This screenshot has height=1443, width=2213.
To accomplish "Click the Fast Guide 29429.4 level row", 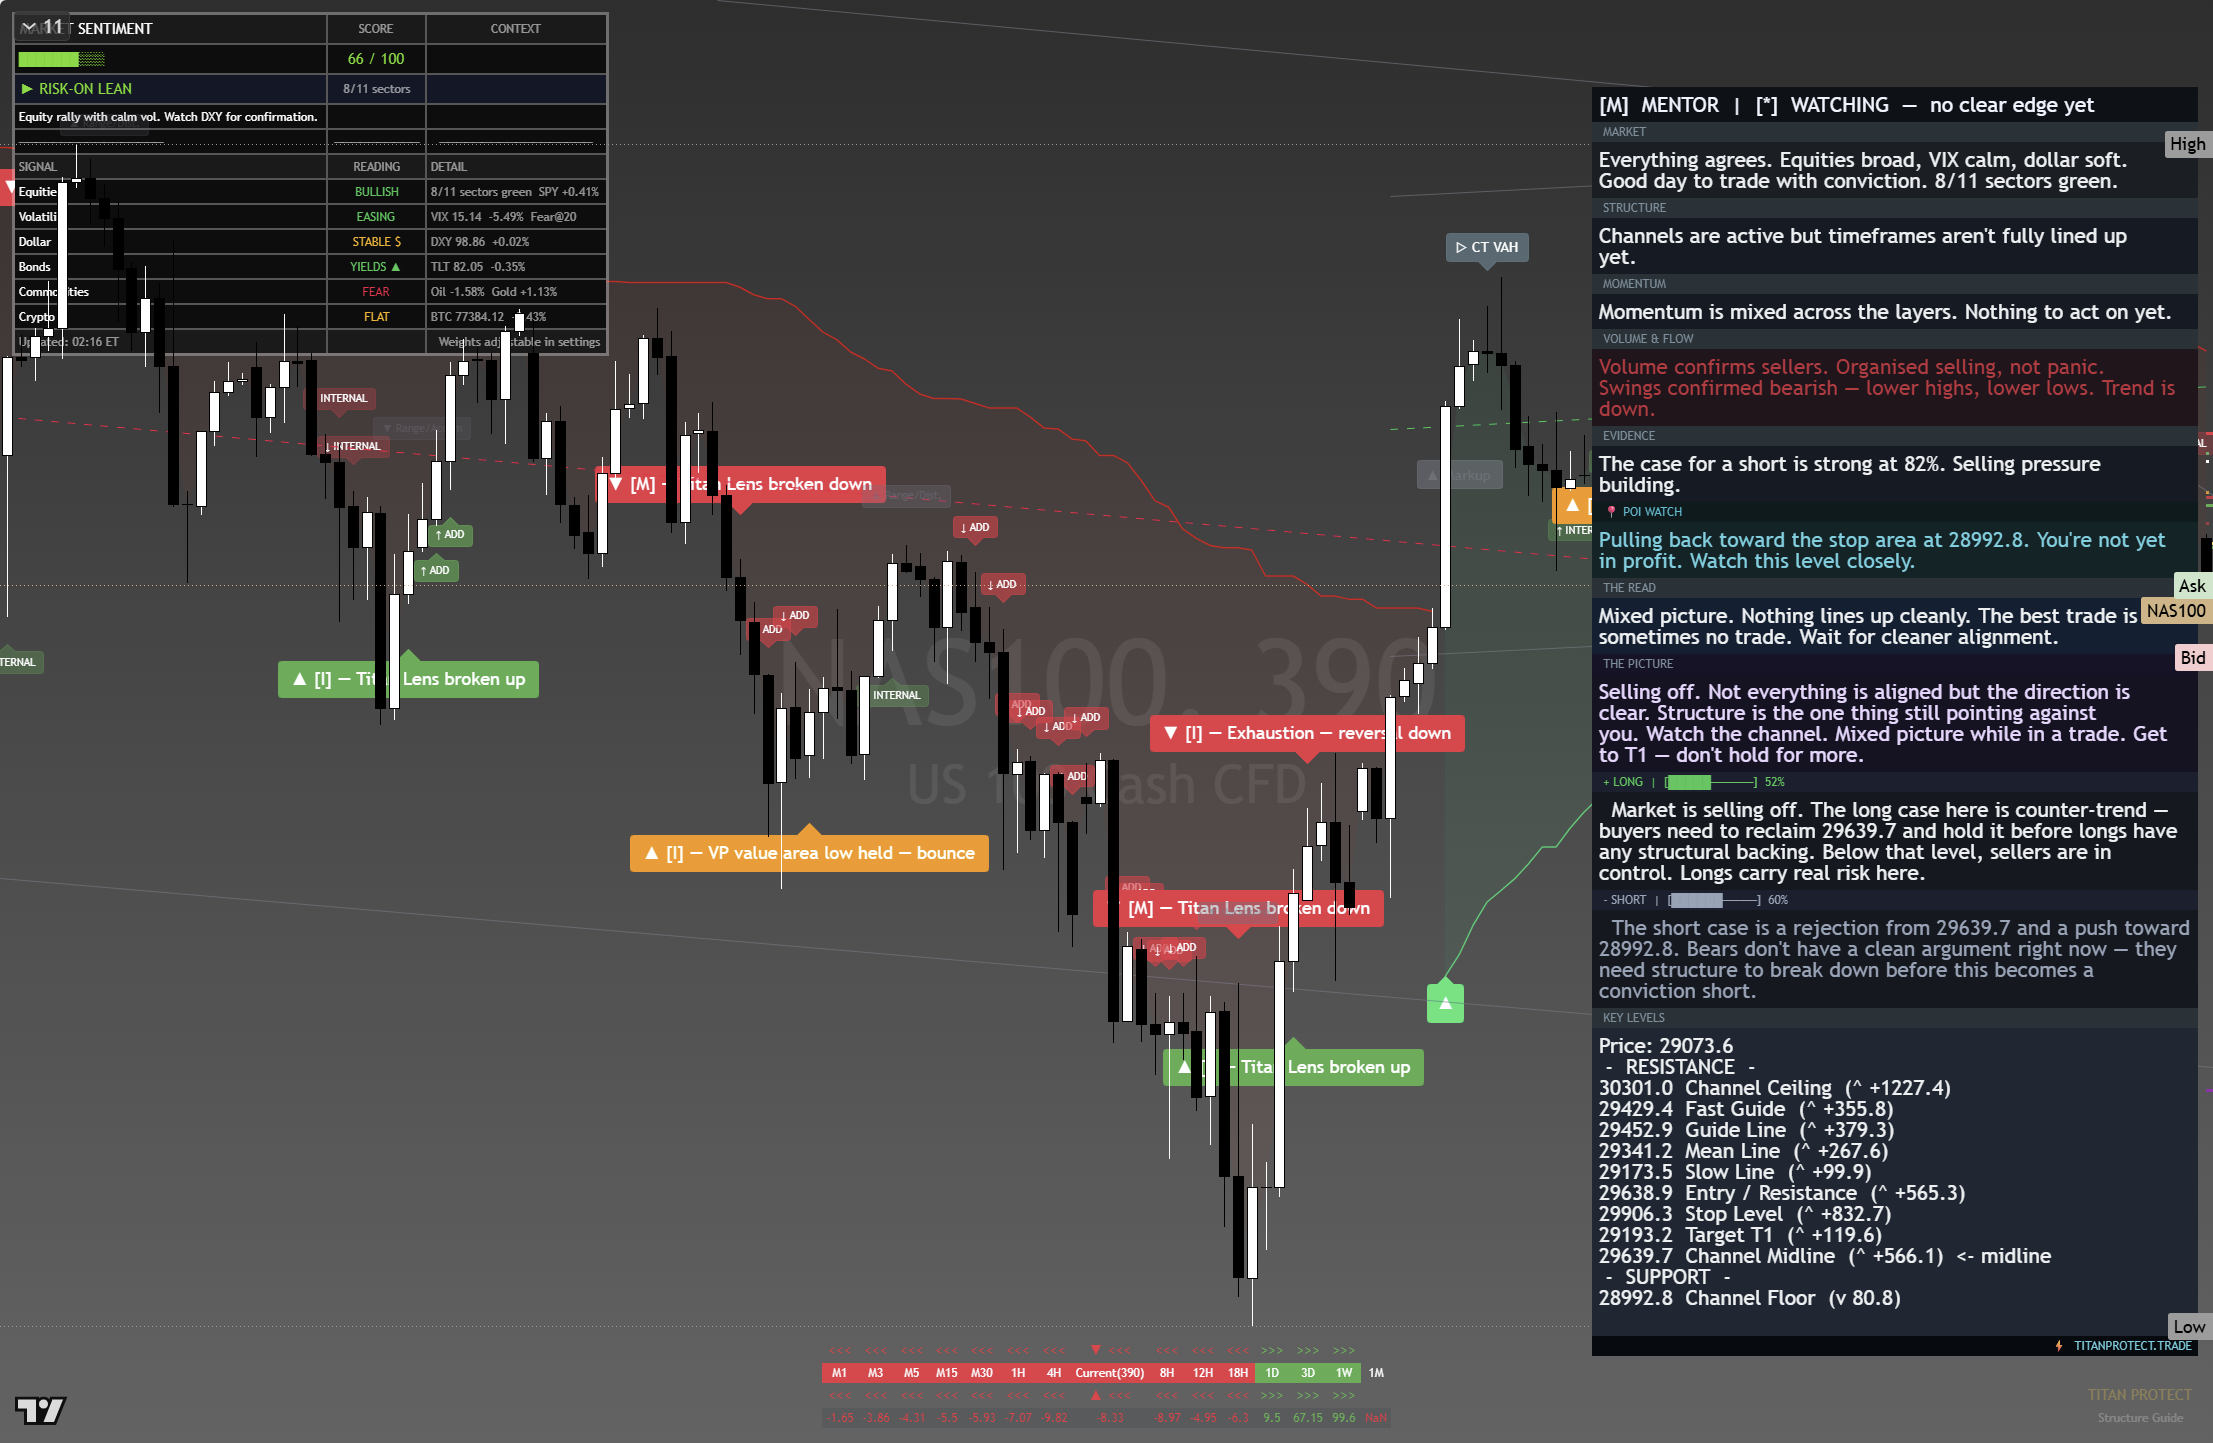I will coord(1746,1109).
